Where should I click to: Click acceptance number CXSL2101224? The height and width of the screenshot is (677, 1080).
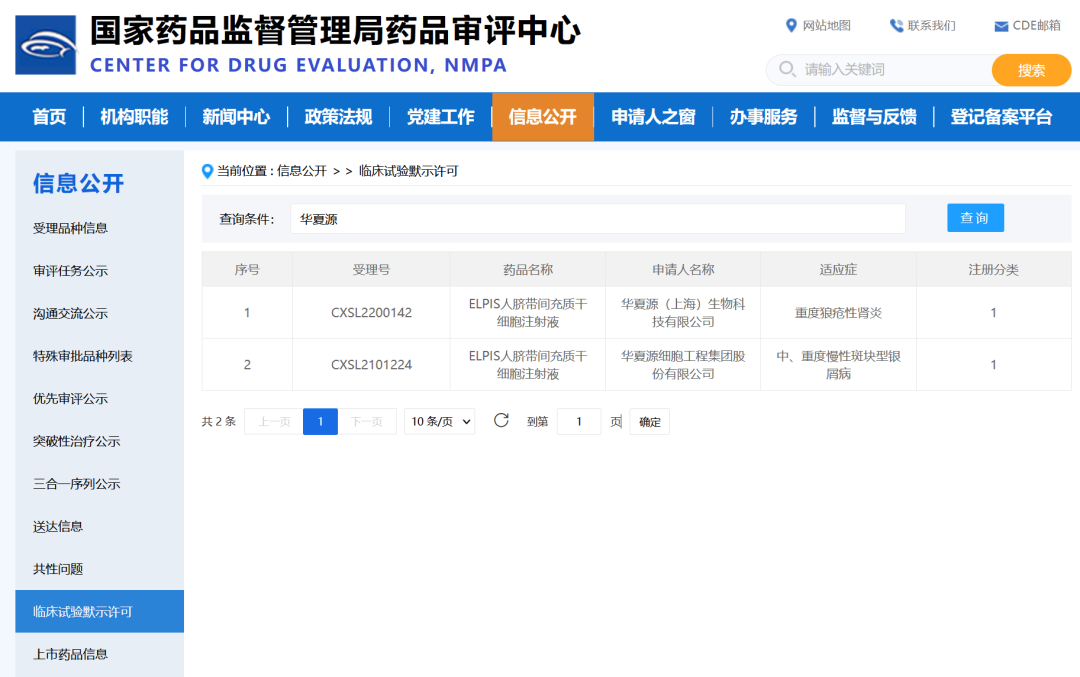371,365
